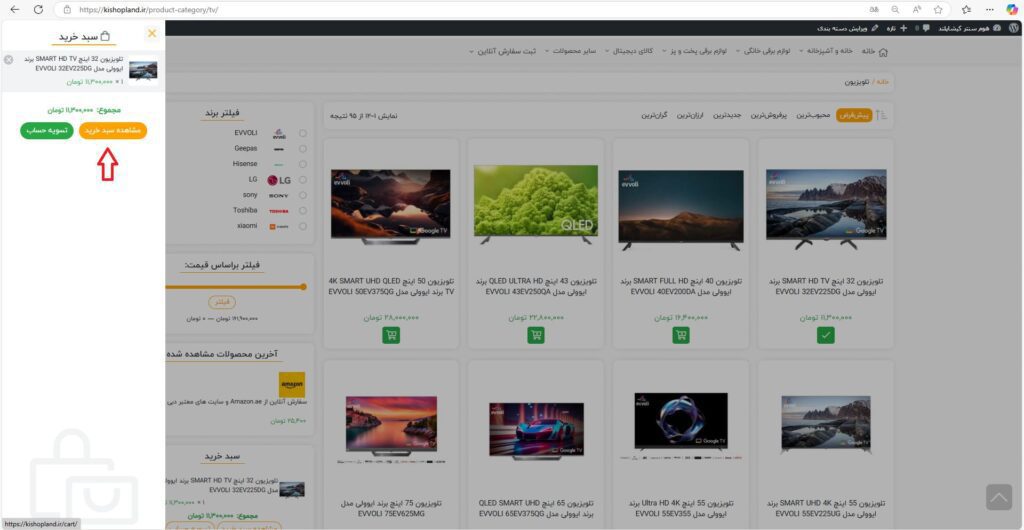Sort products by پرفروش‌ترین (best-selling)
Screen dimensions: 1024x530
point(768,116)
